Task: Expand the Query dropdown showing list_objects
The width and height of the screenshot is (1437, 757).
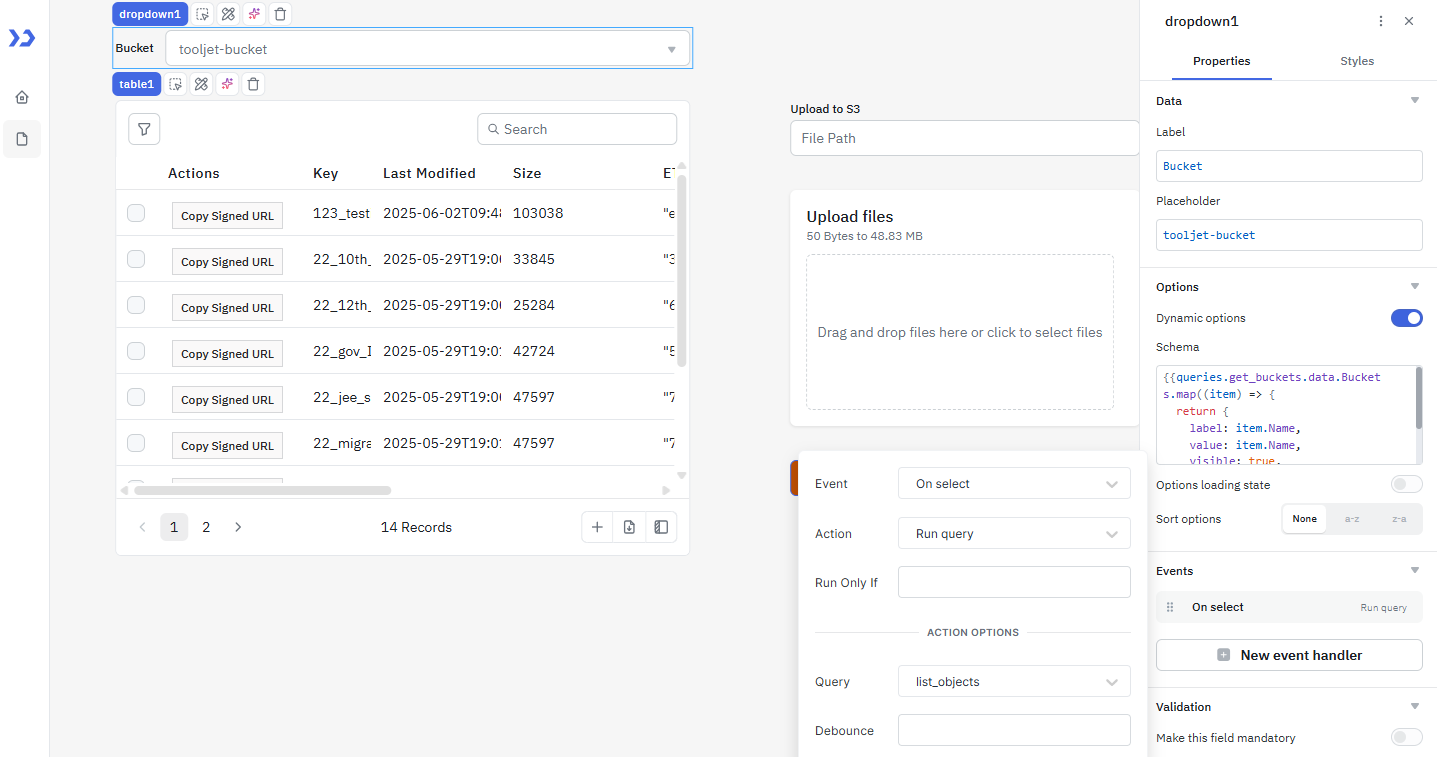Action: pyautogui.click(x=1014, y=682)
